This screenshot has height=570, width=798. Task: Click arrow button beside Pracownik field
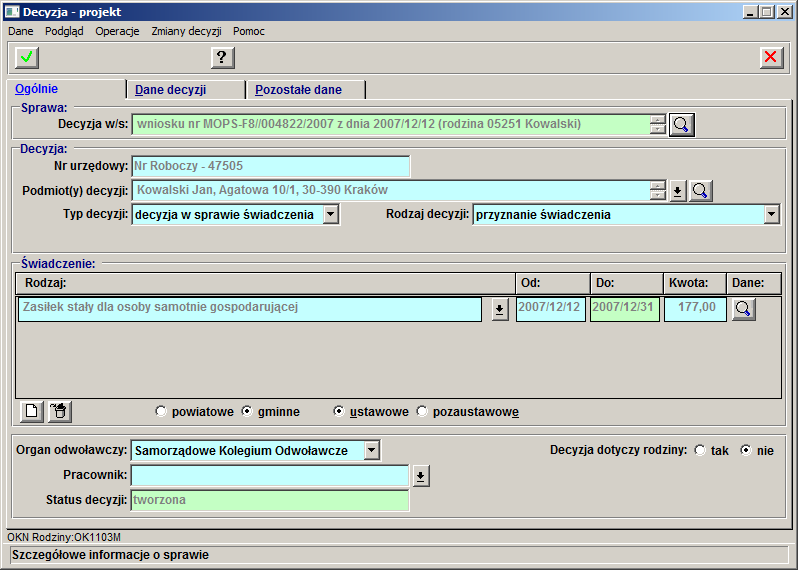pos(421,476)
